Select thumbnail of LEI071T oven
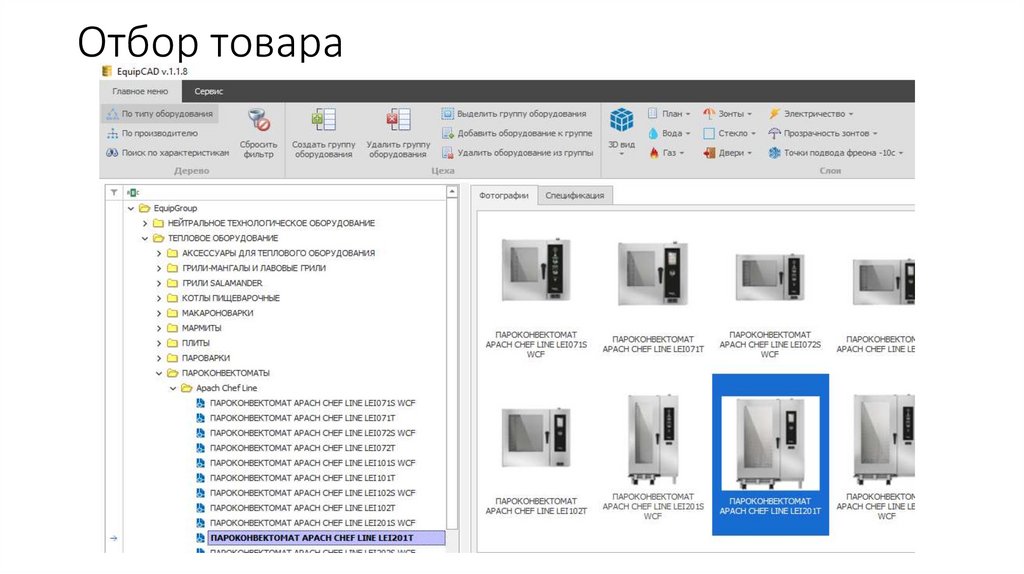1024x574 pixels. 652,274
